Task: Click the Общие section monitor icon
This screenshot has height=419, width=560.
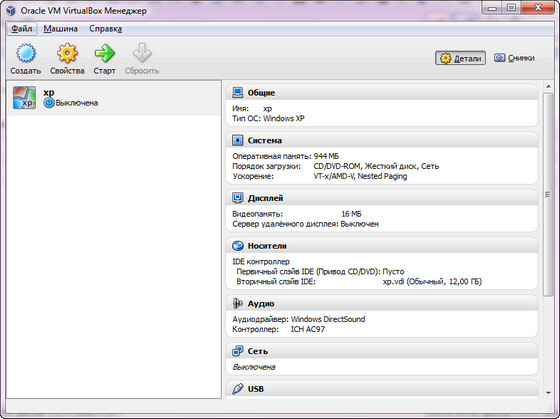Action: 238,93
